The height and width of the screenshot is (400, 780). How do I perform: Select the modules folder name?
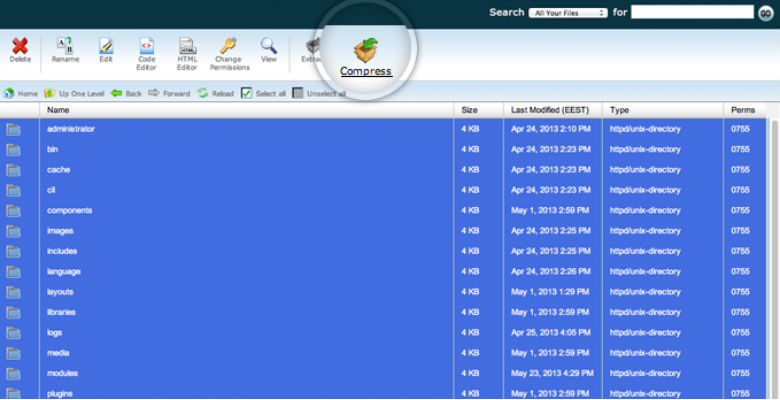point(62,373)
